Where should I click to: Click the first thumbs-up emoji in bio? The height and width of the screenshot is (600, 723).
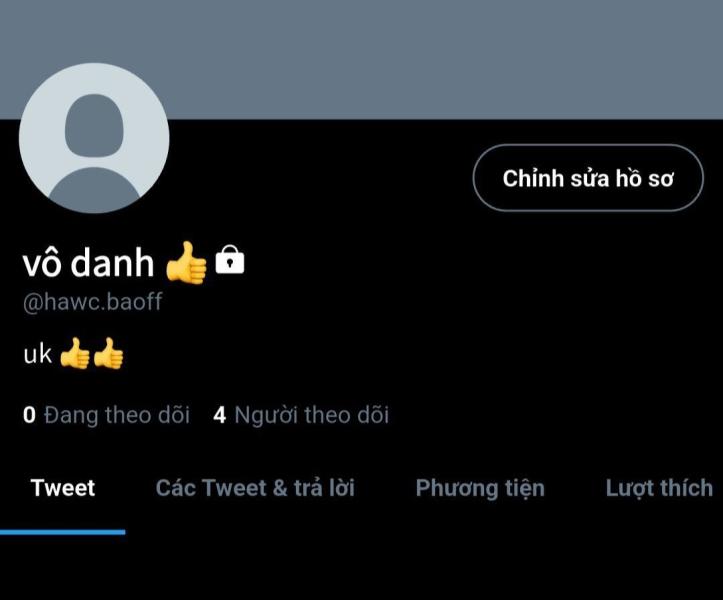pyautogui.click(x=75, y=353)
